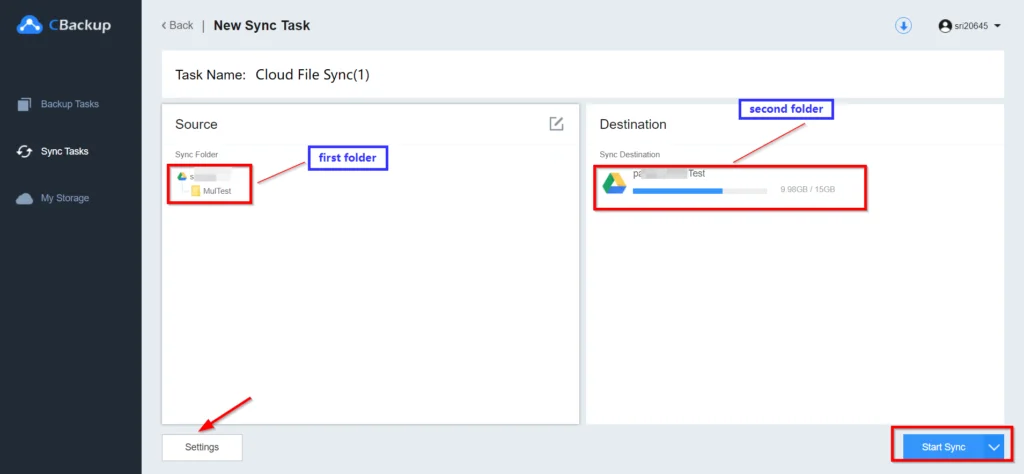Screen dimensions: 1024x474
Task: Go back using the Back link
Action: (x=177, y=25)
